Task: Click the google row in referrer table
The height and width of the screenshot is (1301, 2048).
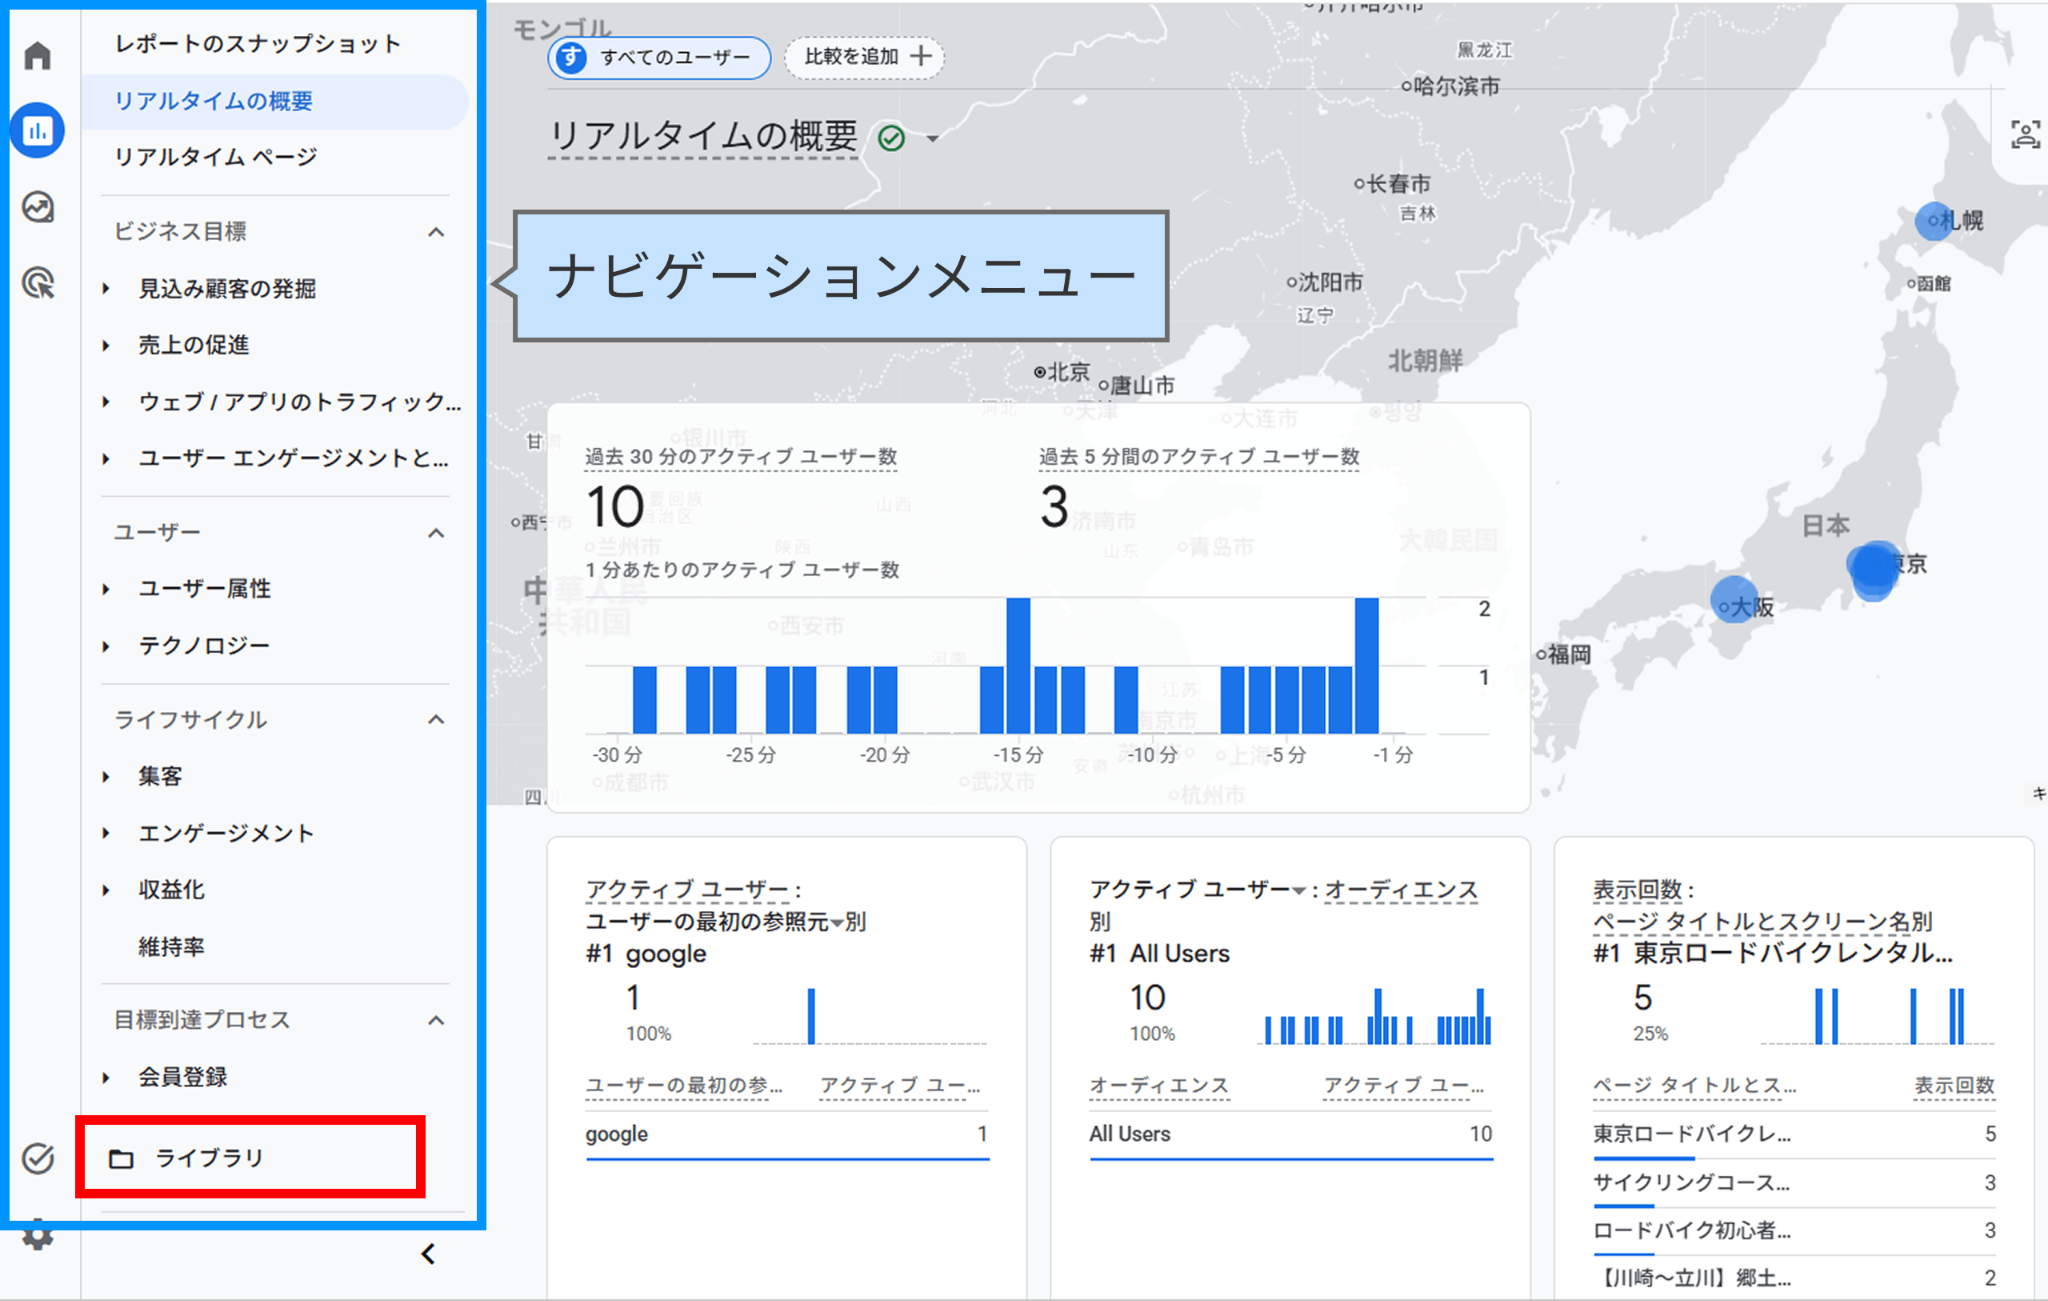Action: click(787, 1134)
